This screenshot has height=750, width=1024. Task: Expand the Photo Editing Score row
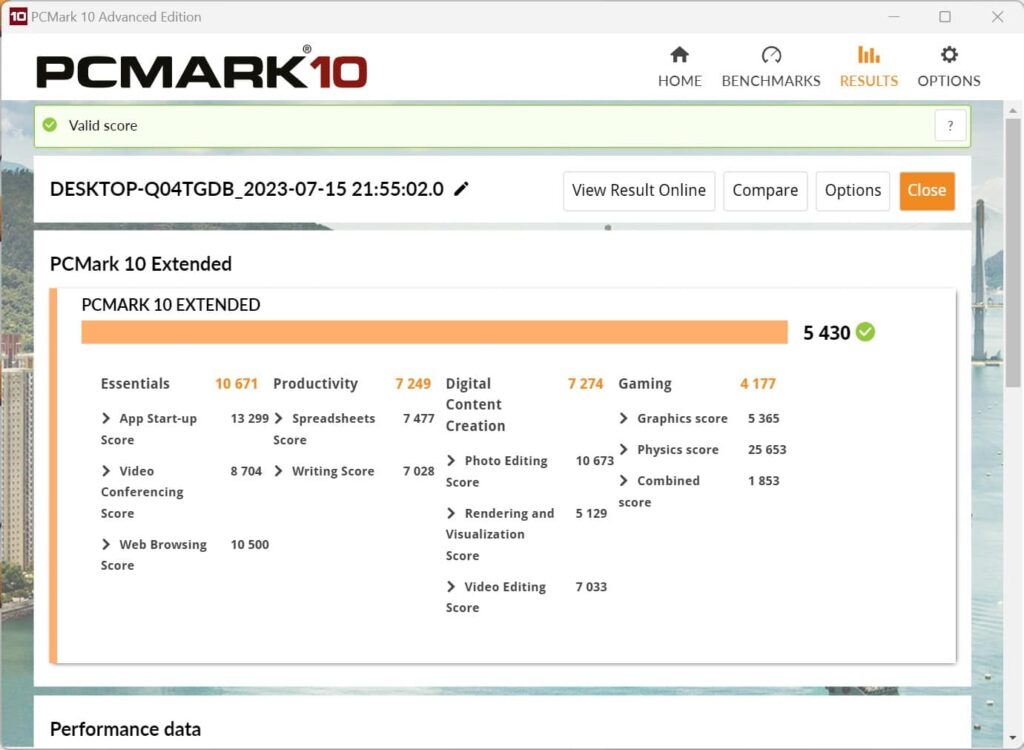click(x=452, y=461)
